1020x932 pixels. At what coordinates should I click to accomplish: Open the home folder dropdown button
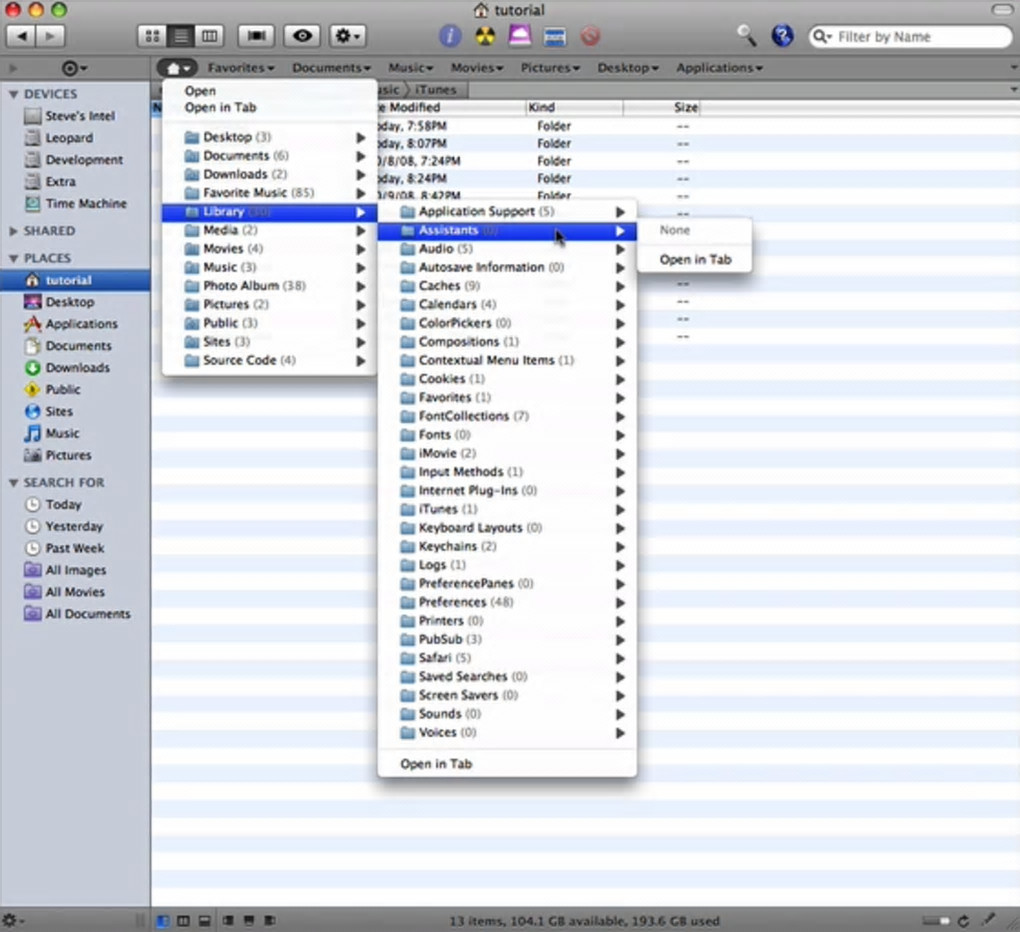[x=177, y=68]
